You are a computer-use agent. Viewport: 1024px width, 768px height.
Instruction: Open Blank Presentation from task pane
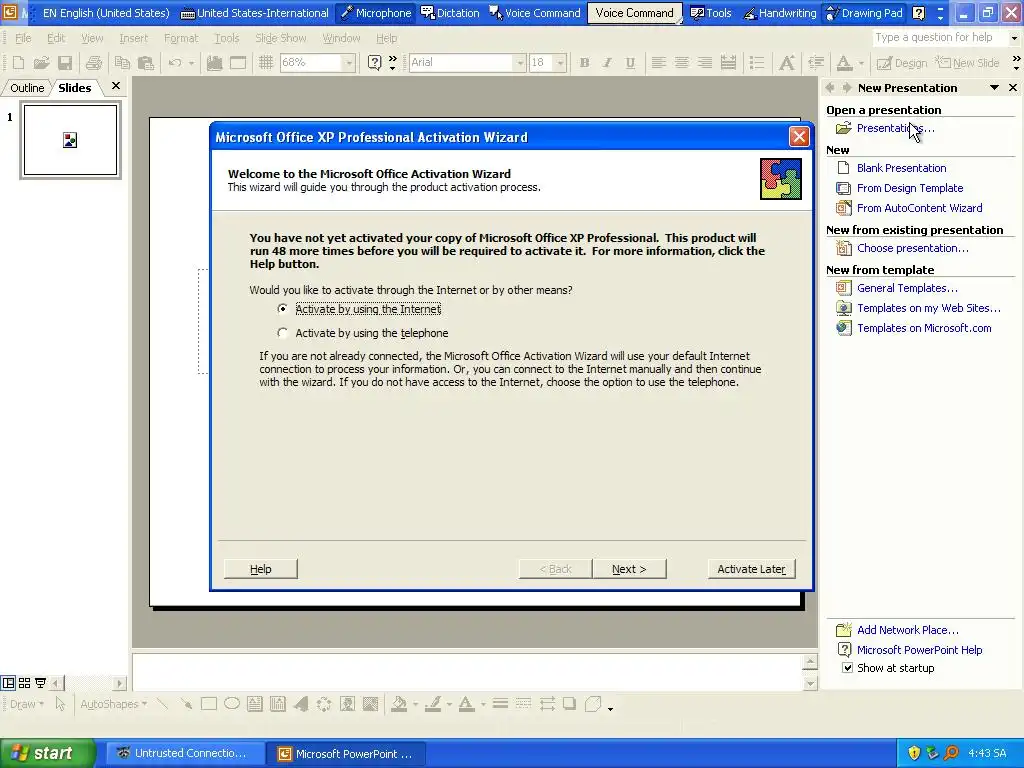pyautogui.click(x=901, y=168)
